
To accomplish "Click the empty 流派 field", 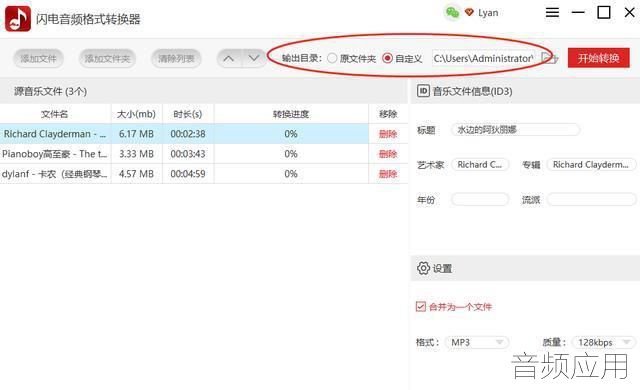I will (591, 199).
